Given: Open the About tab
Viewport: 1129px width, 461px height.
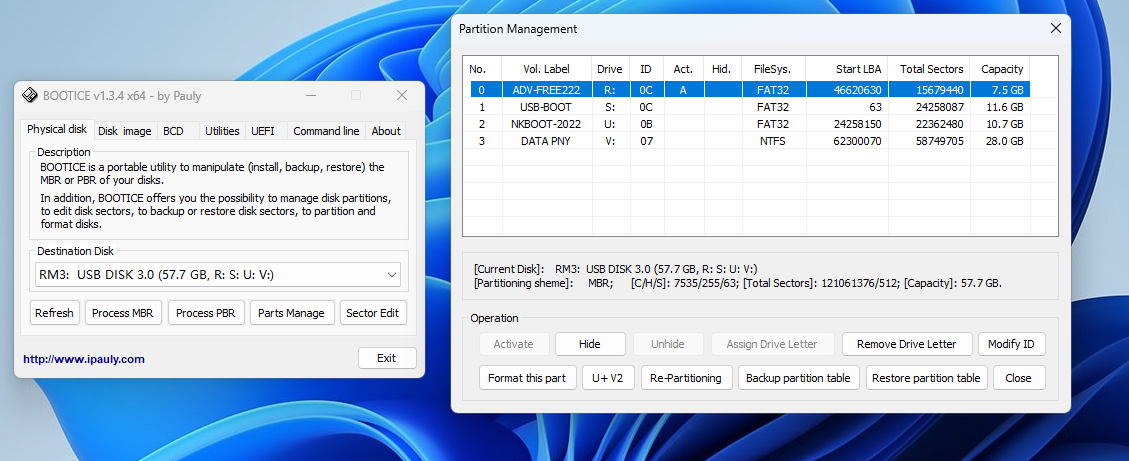Looking at the screenshot, I should pos(386,131).
